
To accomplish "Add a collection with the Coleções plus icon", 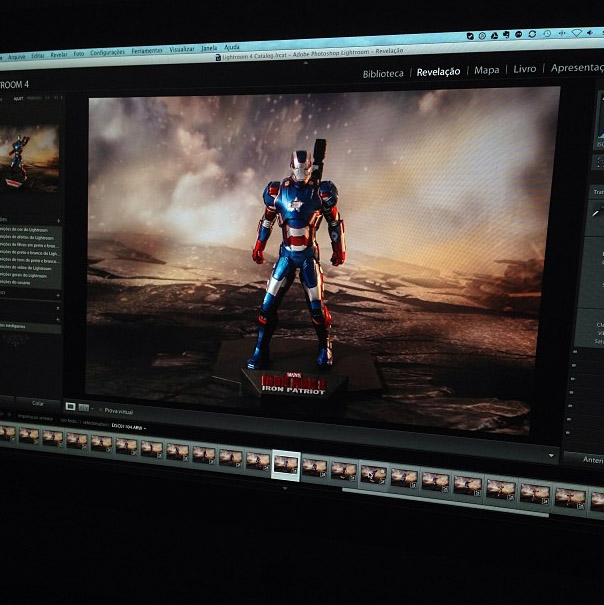I will (x=58, y=319).
